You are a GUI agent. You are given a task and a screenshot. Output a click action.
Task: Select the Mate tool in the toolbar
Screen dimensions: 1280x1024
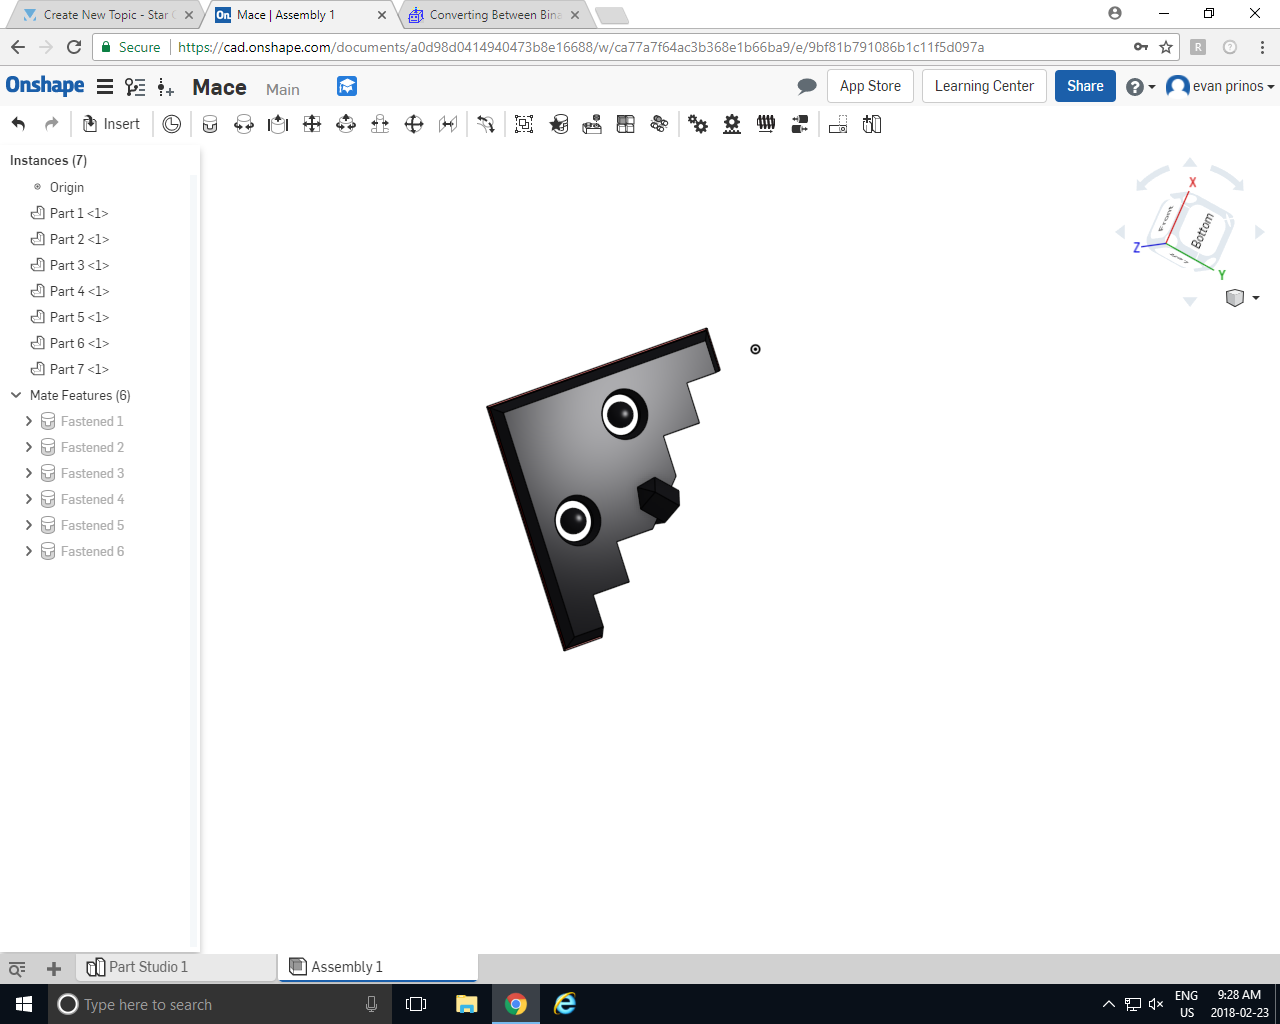coord(210,124)
